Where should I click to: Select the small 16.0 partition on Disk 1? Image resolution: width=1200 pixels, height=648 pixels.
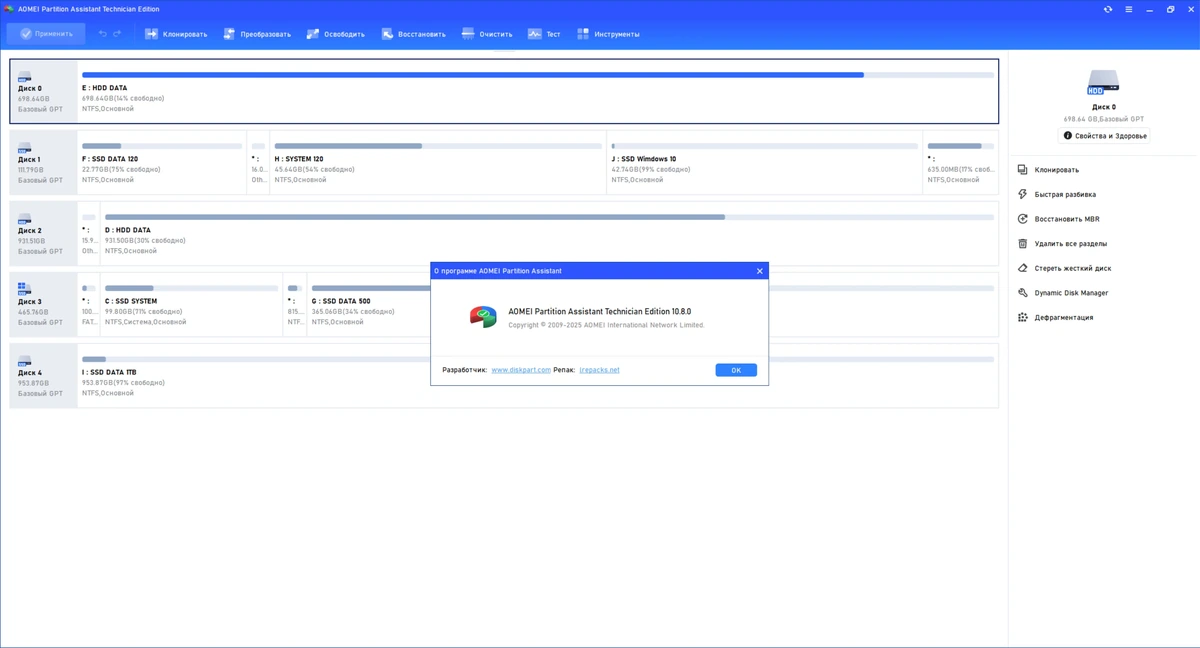258,162
